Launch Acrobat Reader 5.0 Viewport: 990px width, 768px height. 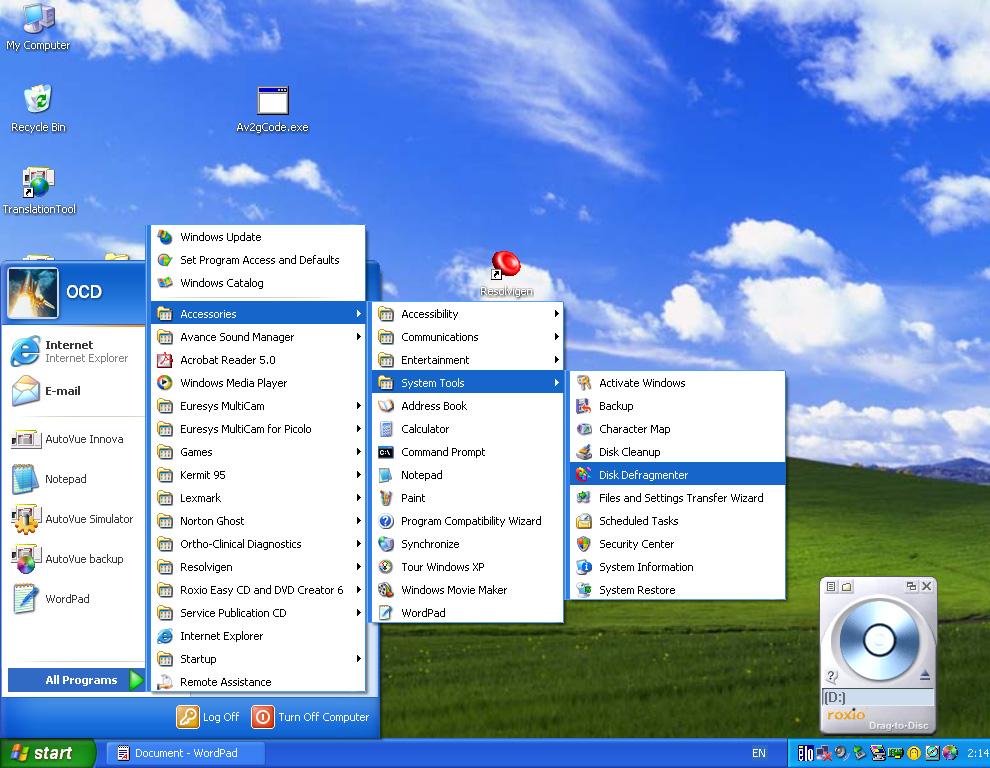tap(259, 360)
